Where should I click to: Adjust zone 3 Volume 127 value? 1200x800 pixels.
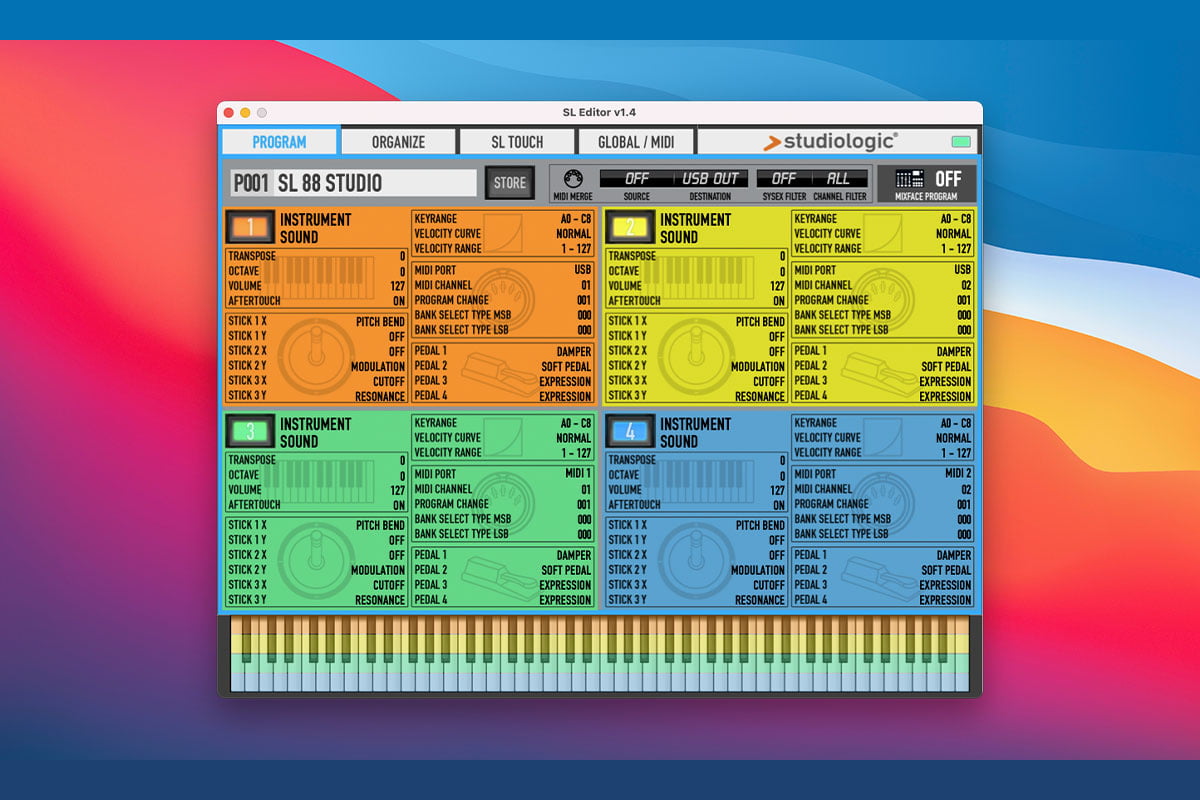click(397, 490)
